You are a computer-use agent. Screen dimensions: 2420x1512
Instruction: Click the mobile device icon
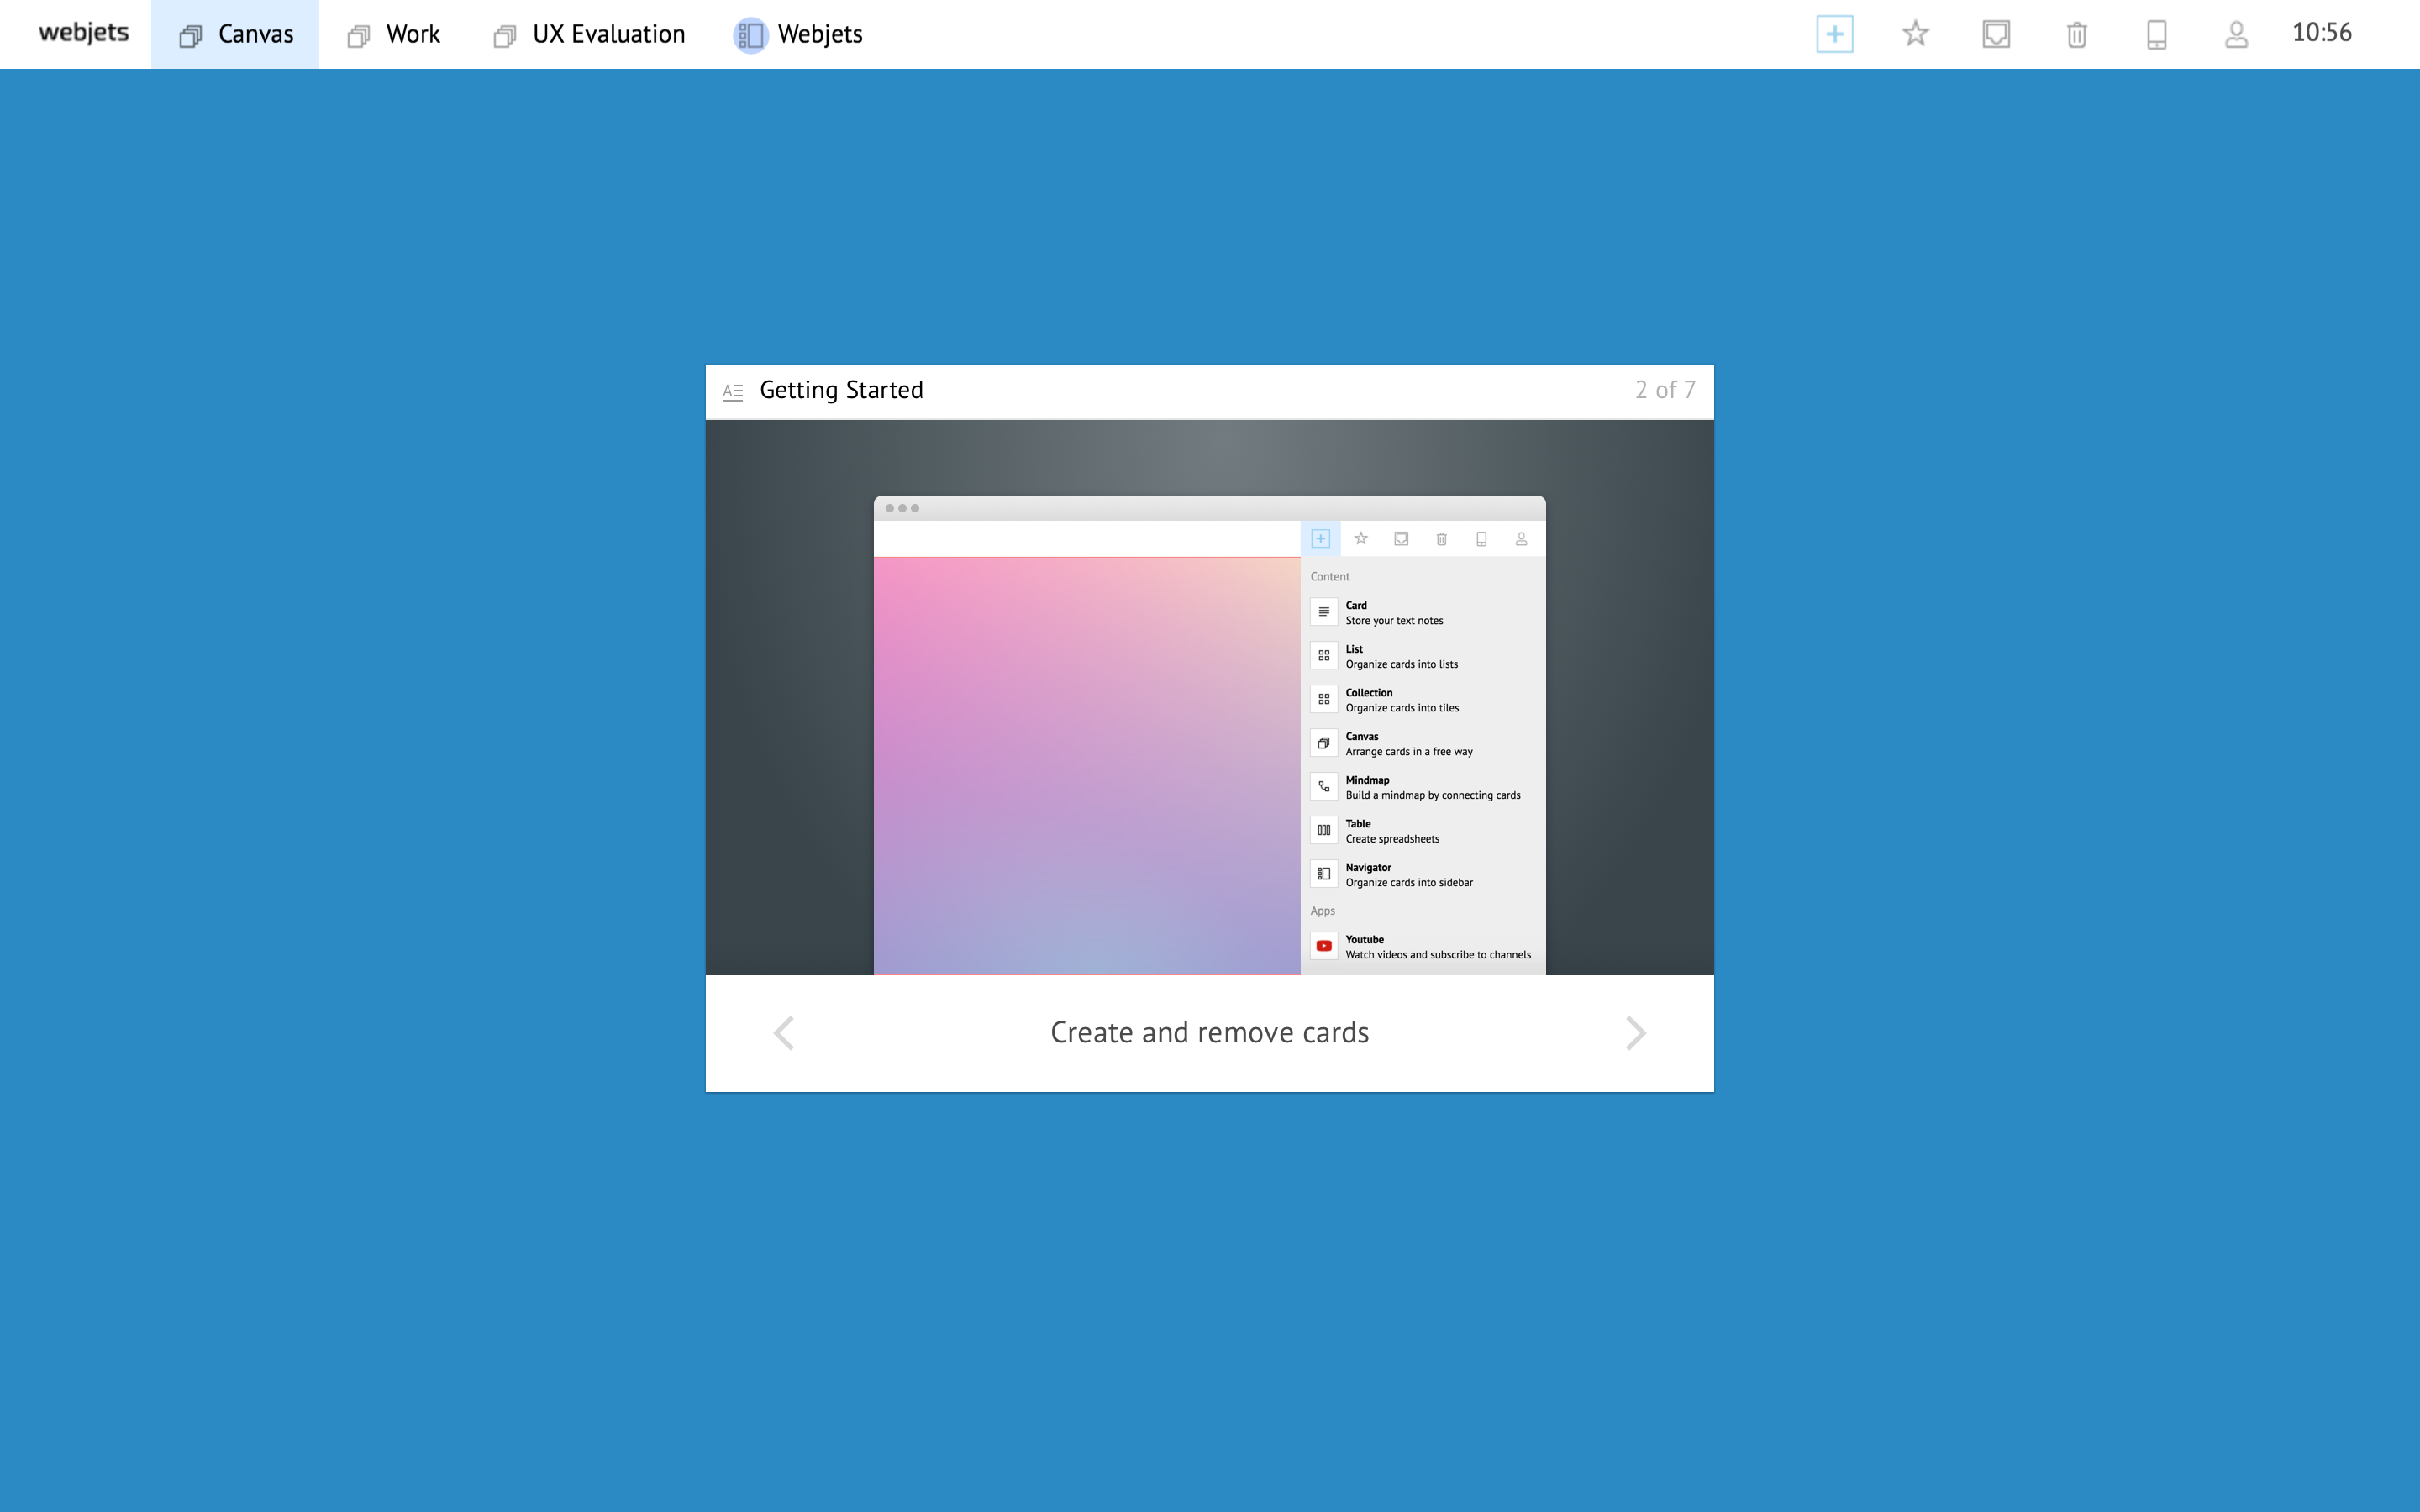click(x=2157, y=35)
